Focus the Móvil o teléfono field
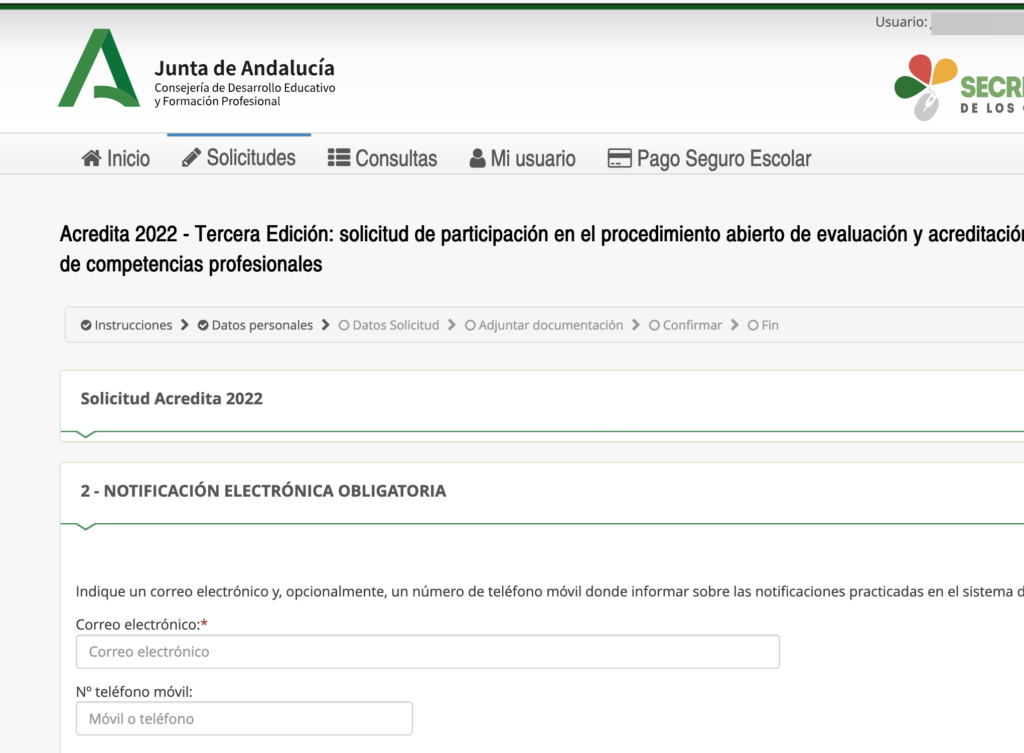This screenshot has height=753, width=1024. (244, 719)
